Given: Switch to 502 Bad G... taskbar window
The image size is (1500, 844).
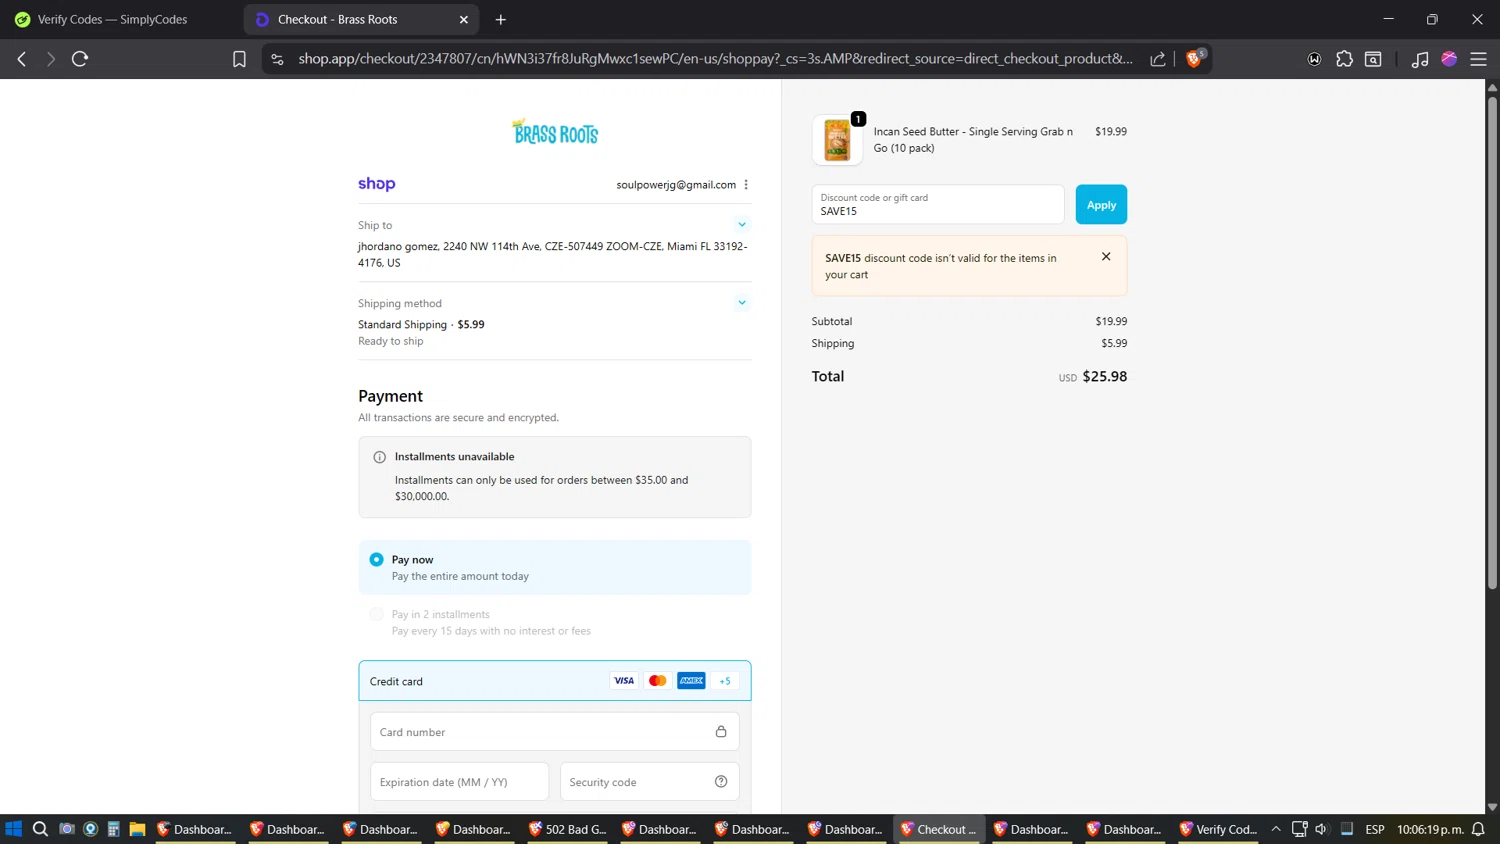Looking at the screenshot, I should pyautogui.click(x=568, y=829).
